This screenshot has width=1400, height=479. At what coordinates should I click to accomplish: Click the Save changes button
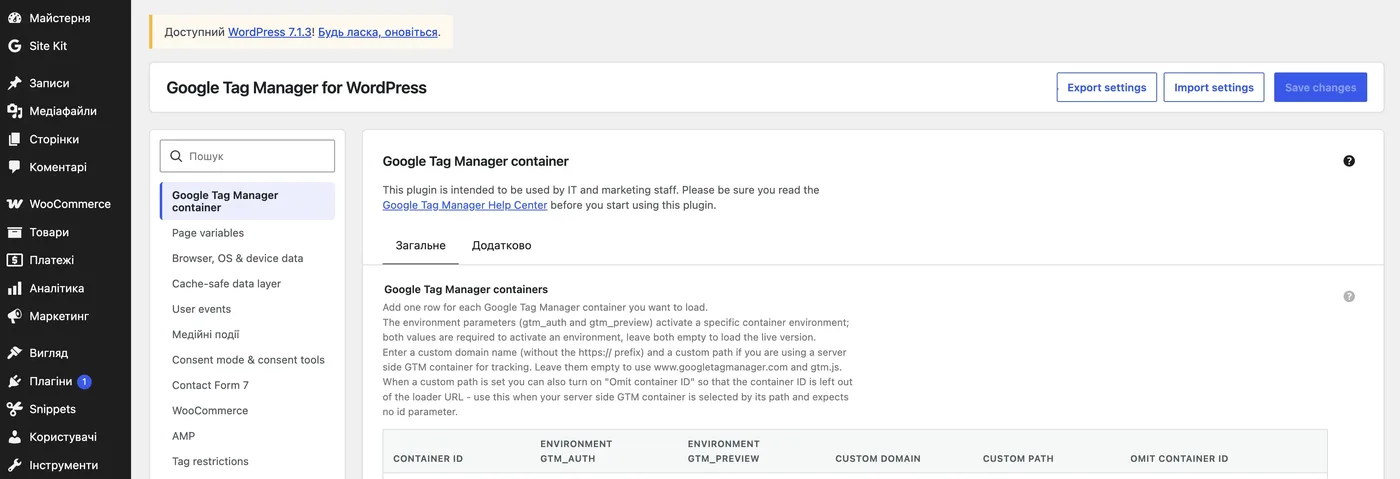[1320, 87]
